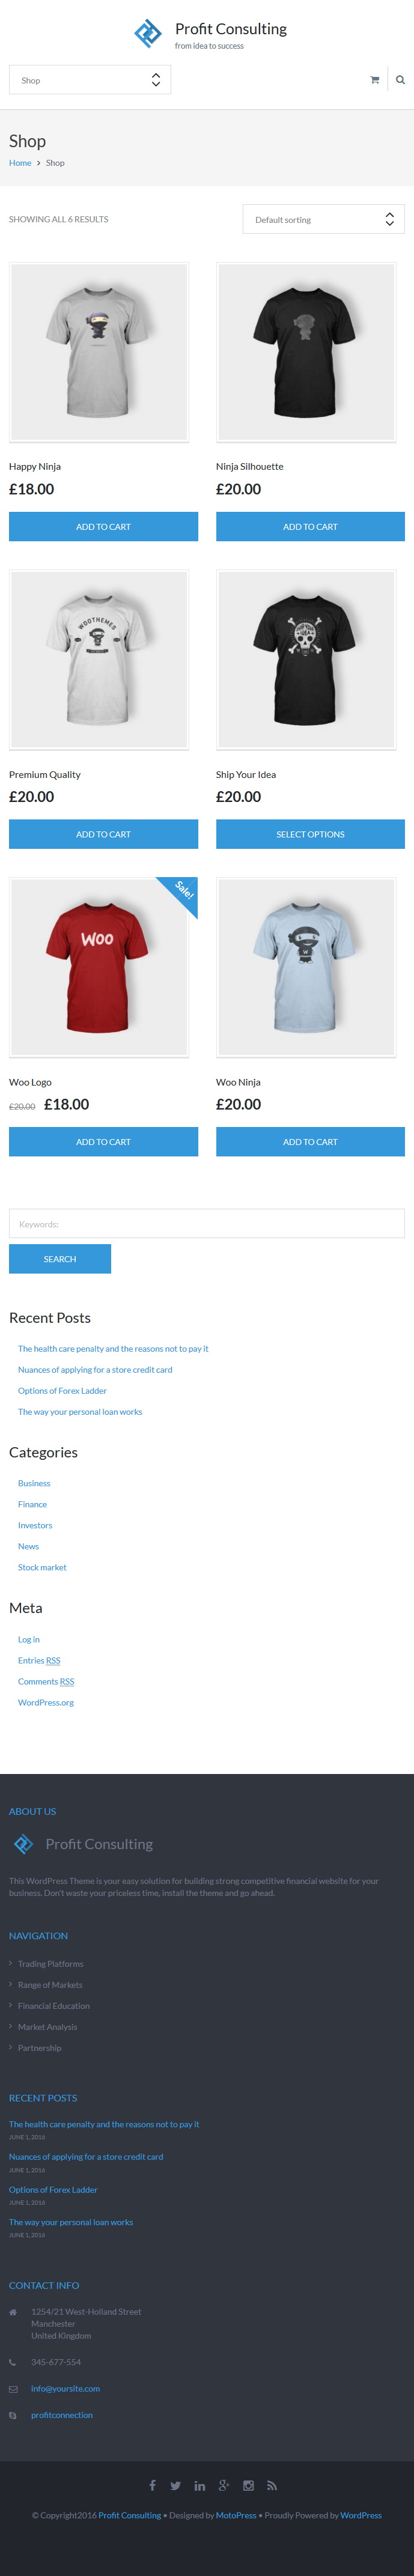Open the LinkedIn footer icon
Image resolution: width=414 pixels, height=2576 pixels.
pyautogui.click(x=200, y=2485)
